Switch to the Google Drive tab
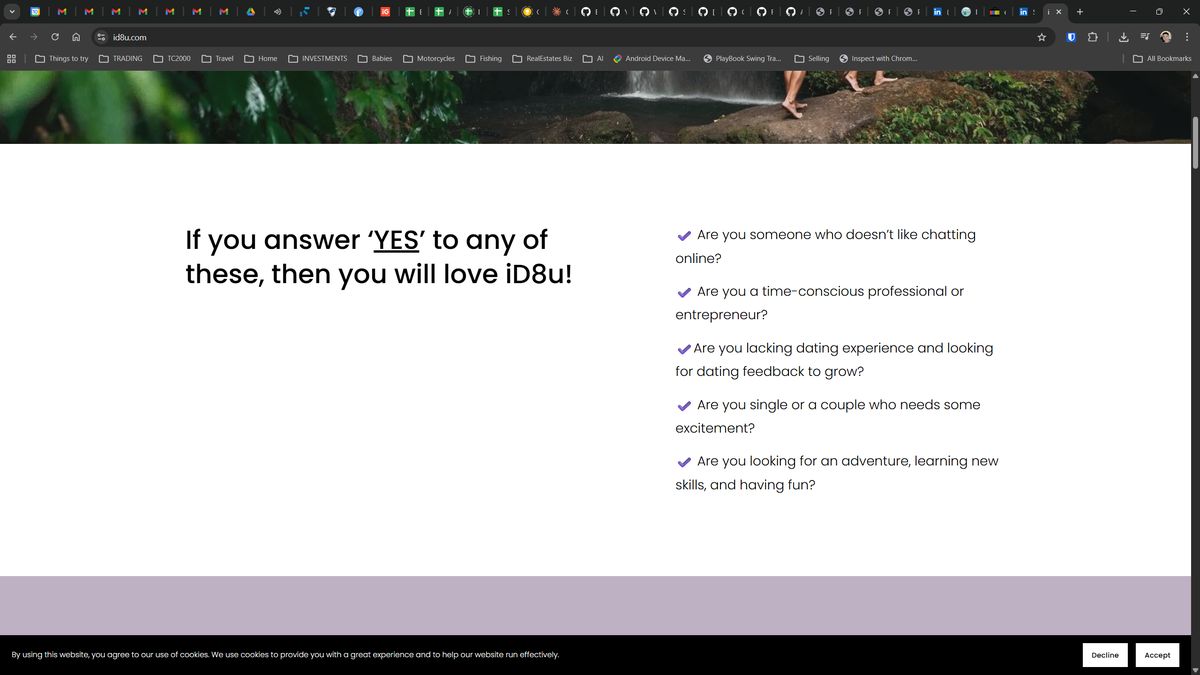The width and height of the screenshot is (1200, 675). coord(251,12)
